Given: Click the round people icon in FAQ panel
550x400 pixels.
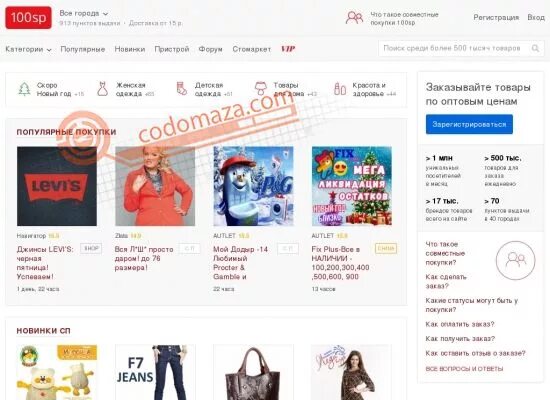Looking at the screenshot, I should pyautogui.click(x=516, y=260).
